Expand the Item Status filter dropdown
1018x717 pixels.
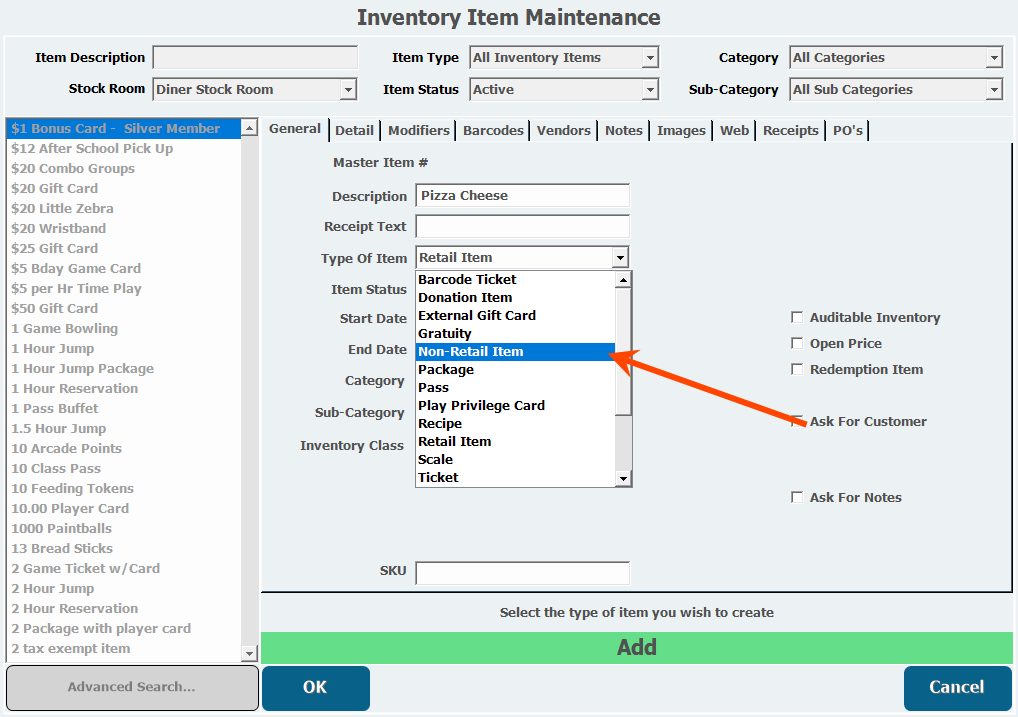[x=650, y=90]
